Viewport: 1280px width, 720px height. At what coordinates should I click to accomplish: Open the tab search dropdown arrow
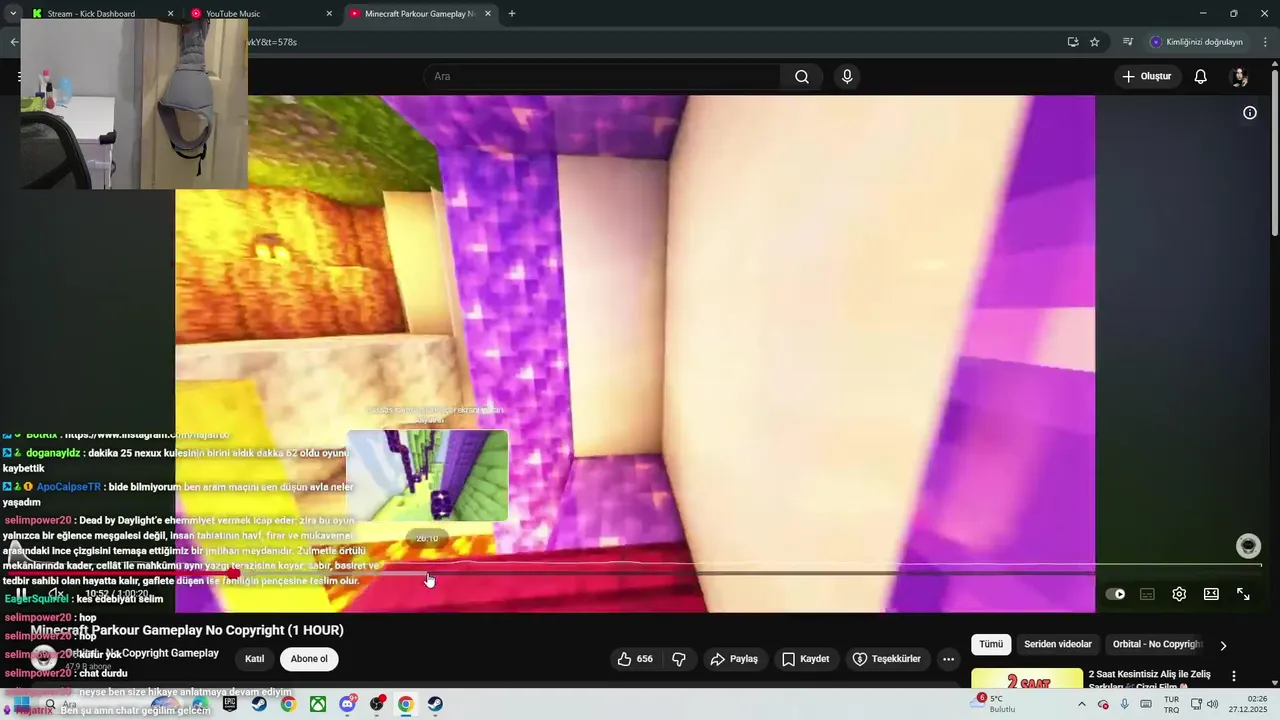tap(12, 14)
